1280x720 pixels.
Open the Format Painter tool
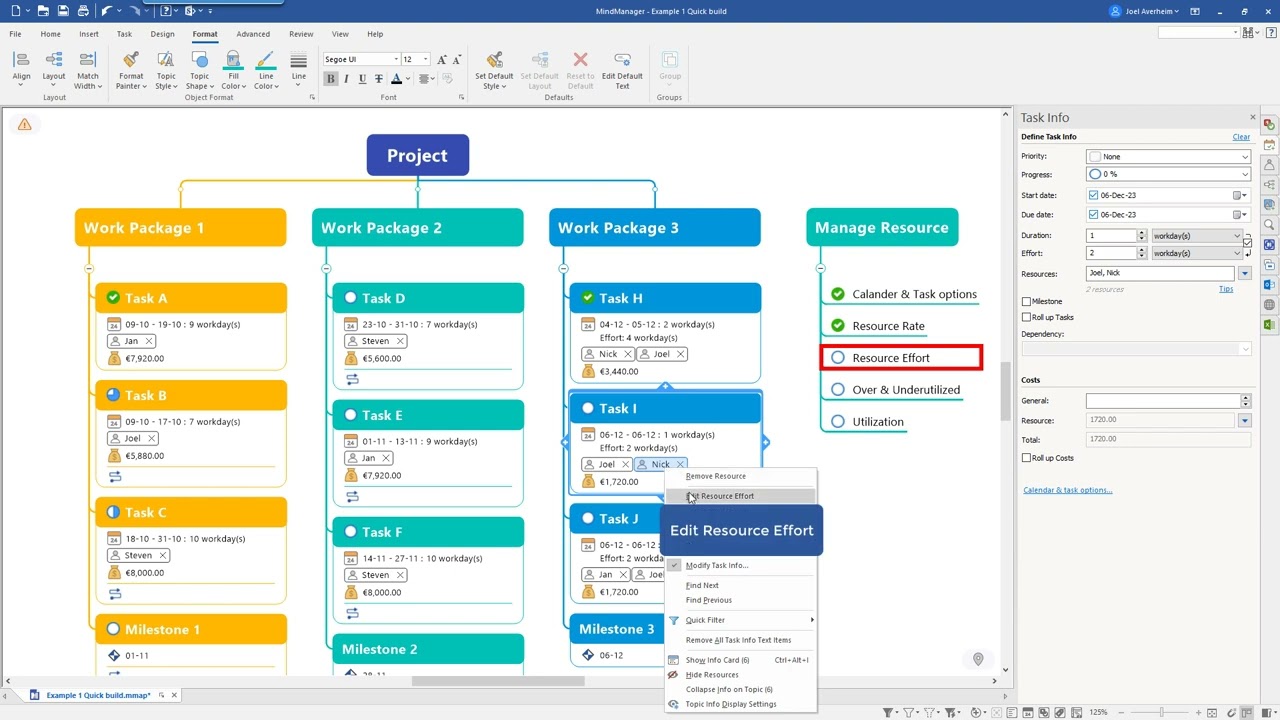[131, 70]
